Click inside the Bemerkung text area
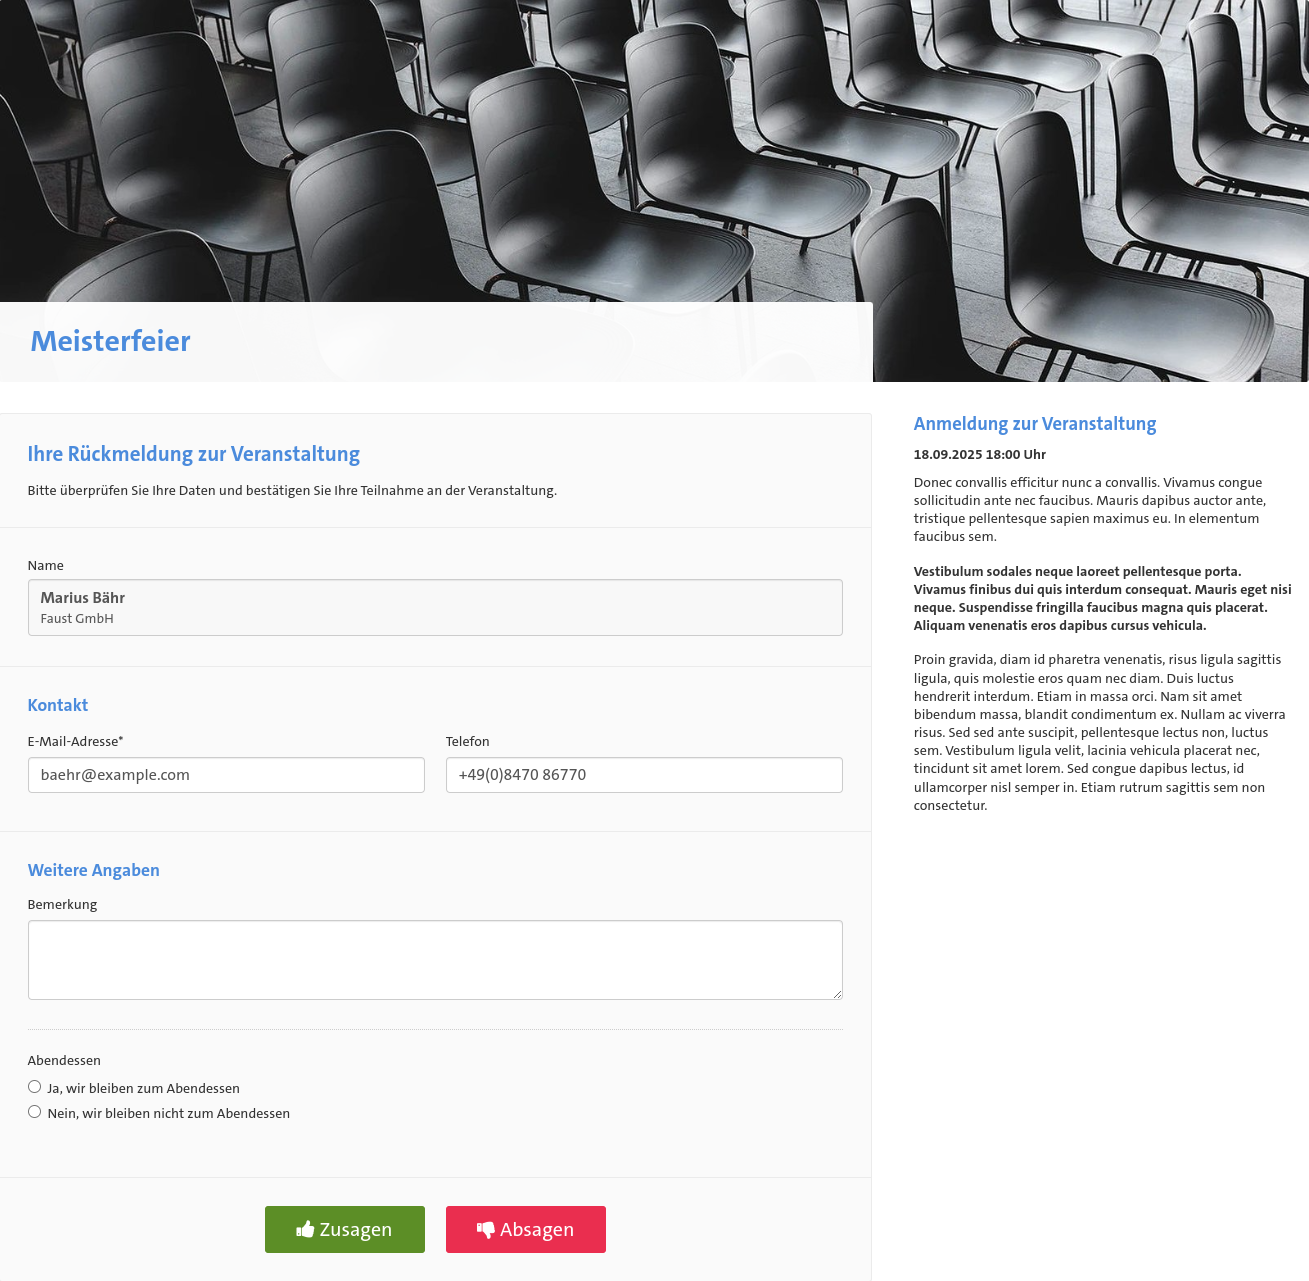 435,959
